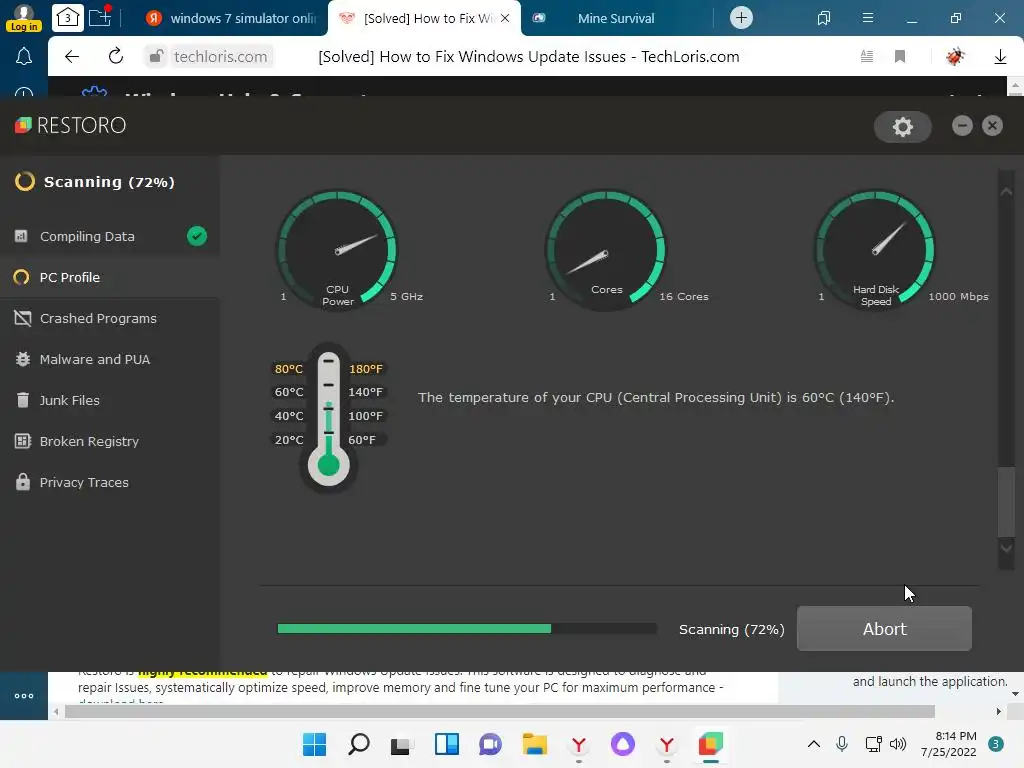Open browser downloads
The width and height of the screenshot is (1024, 768).
(1000, 57)
